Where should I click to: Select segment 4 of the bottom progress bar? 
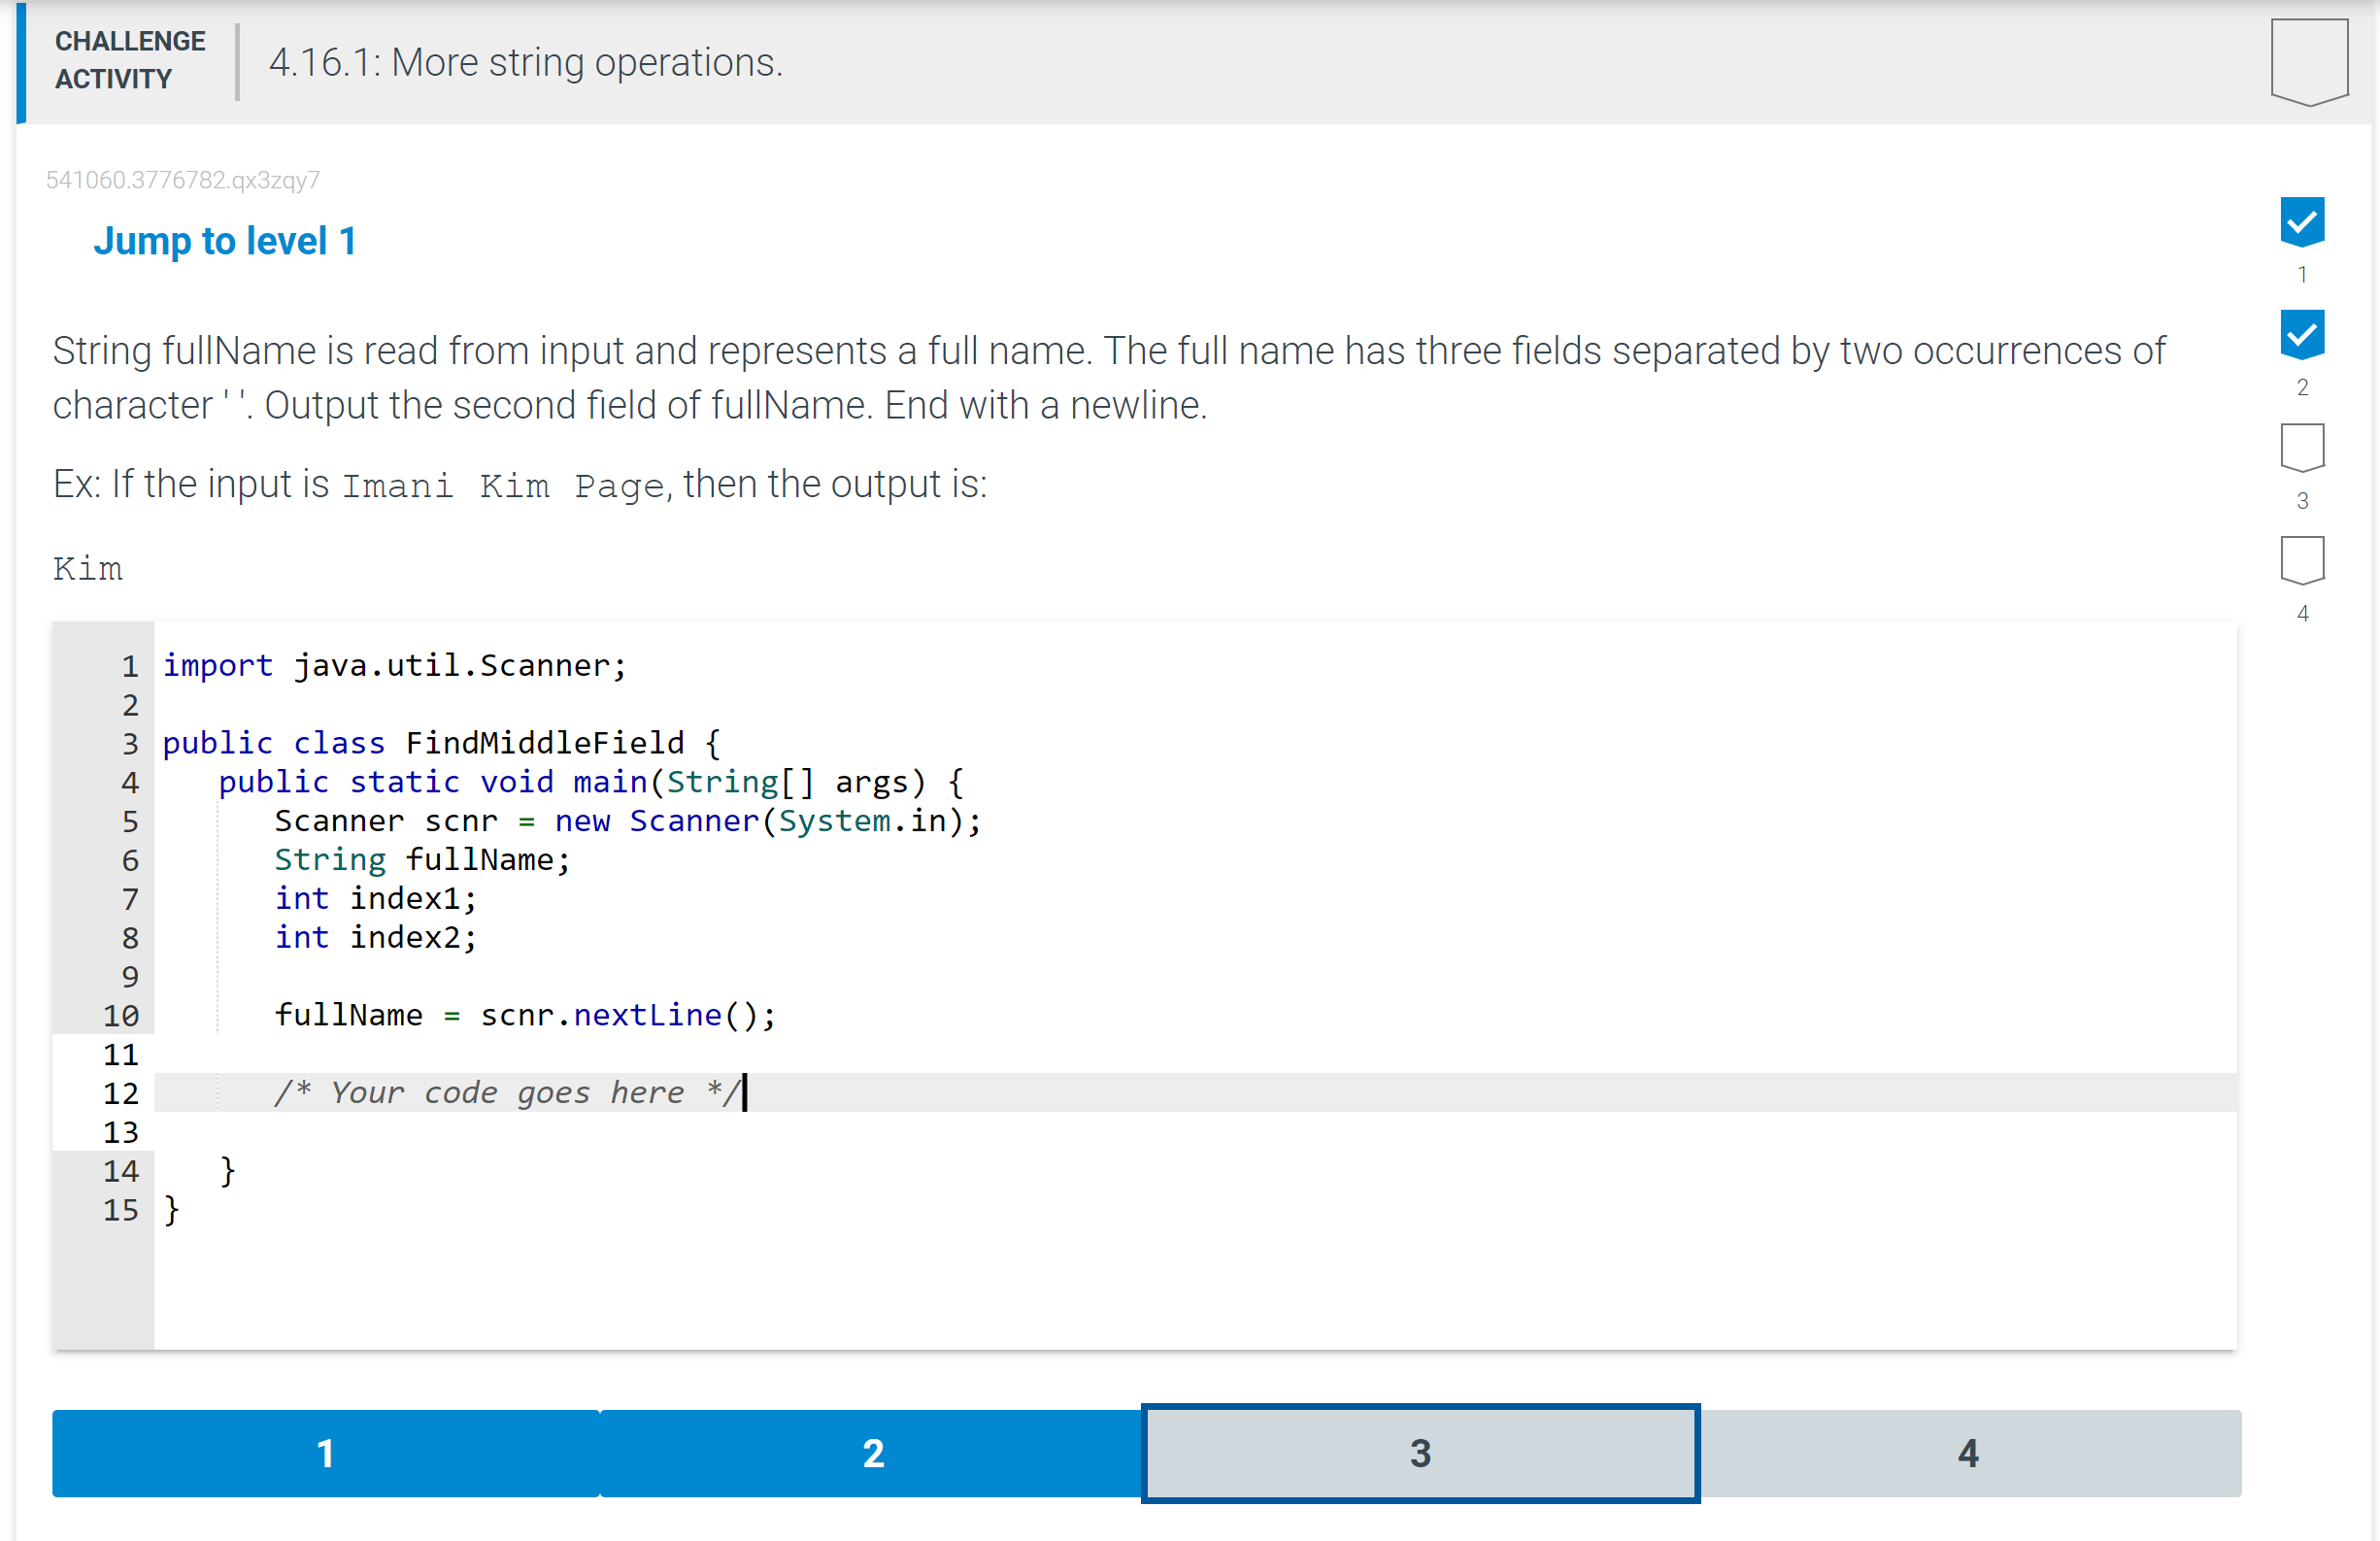(1967, 1453)
